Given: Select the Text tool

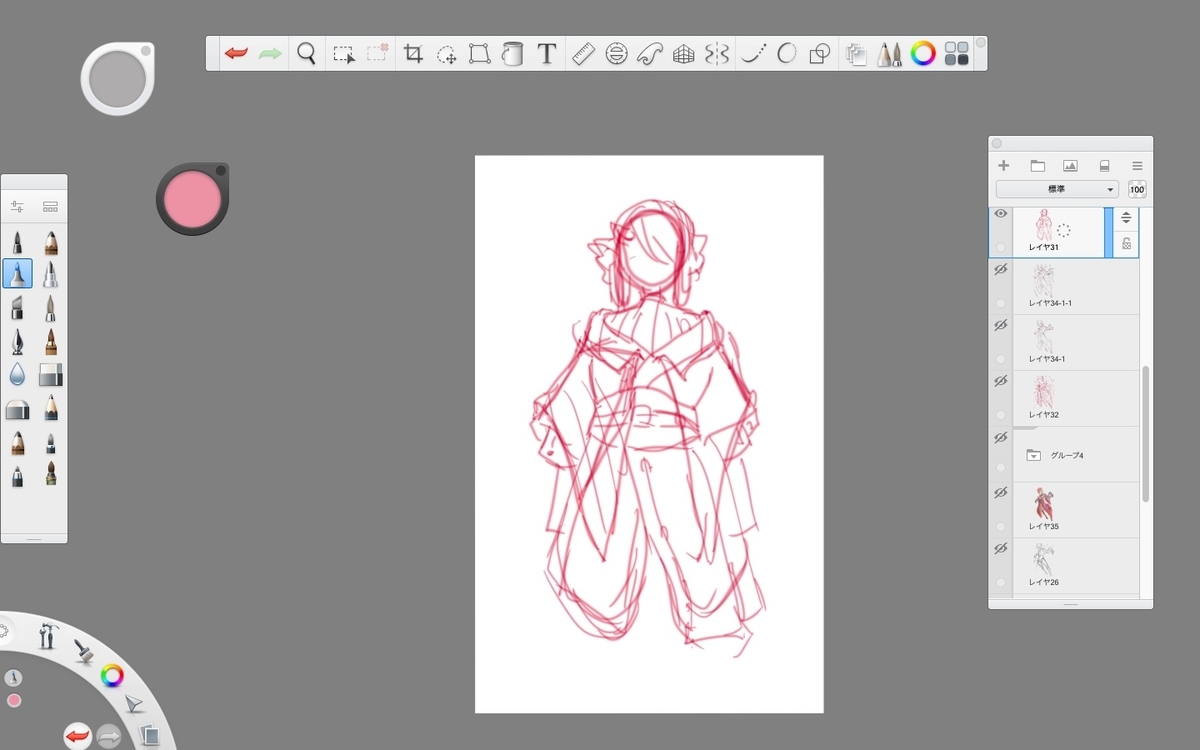Looking at the screenshot, I should click(546, 54).
